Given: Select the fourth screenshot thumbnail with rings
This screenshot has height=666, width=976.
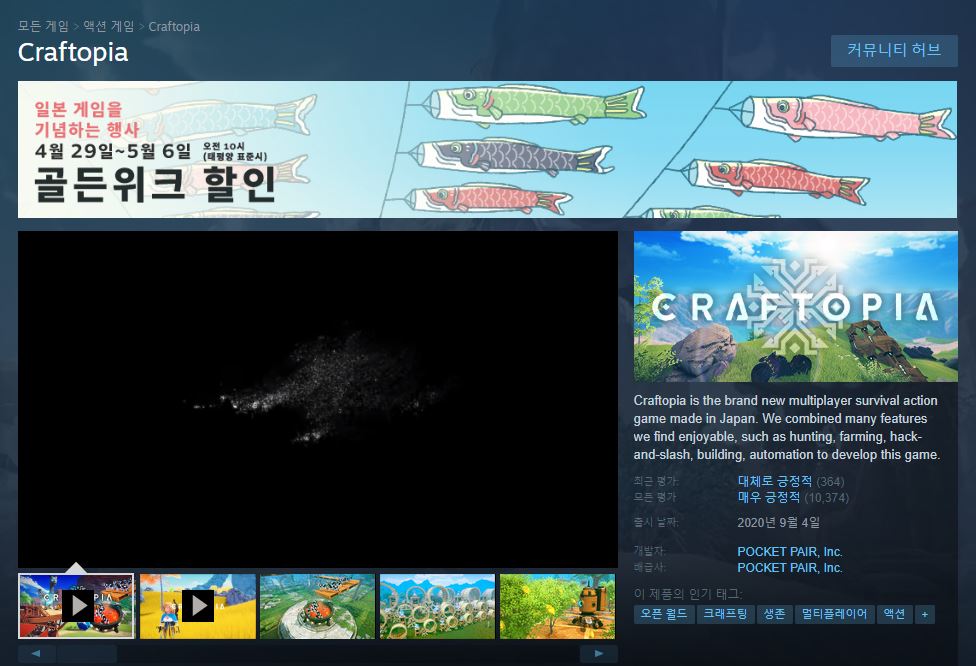Looking at the screenshot, I should 437,606.
